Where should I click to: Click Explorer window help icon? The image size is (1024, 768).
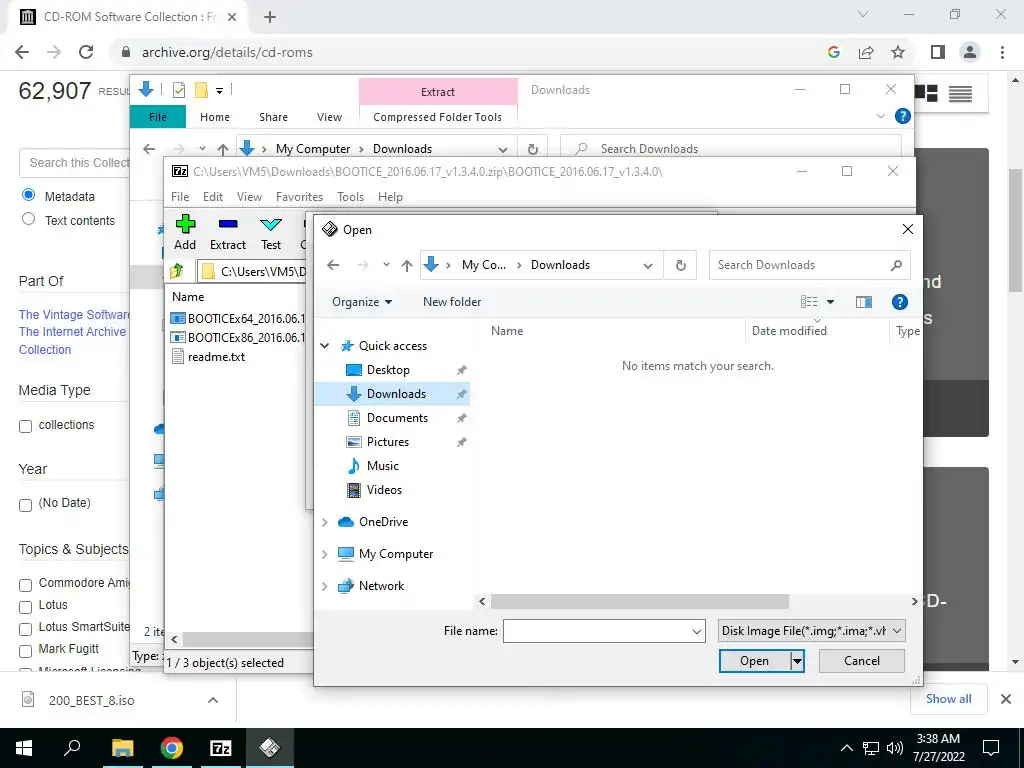pyautogui.click(x=903, y=116)
